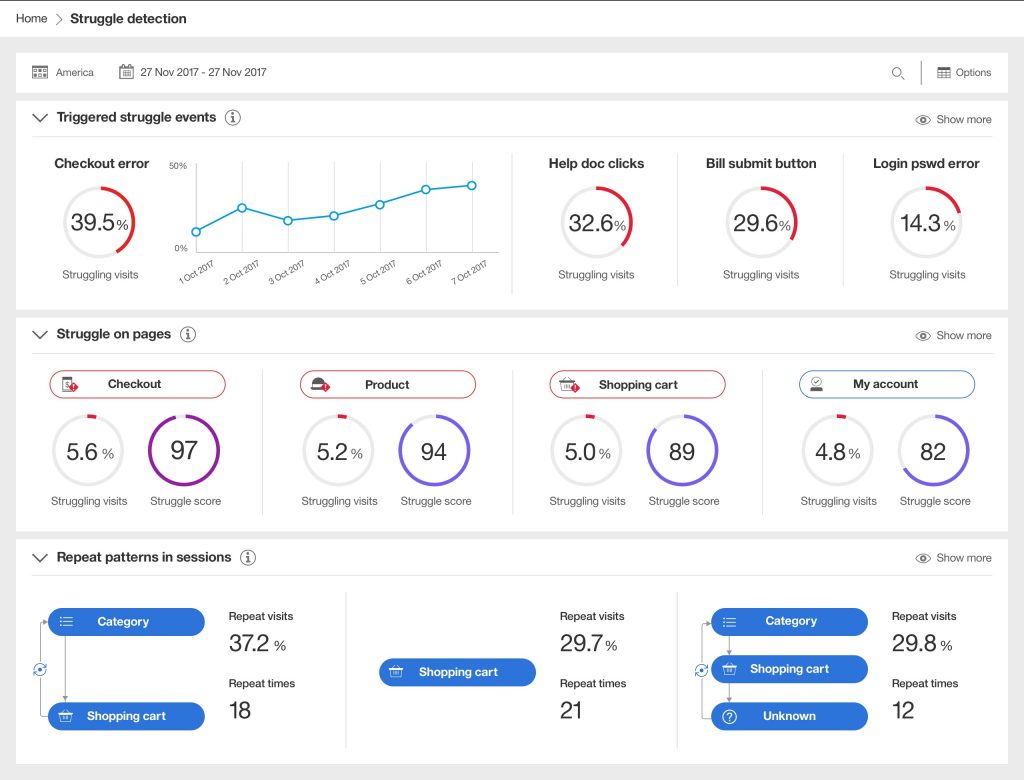
Task: Select the Struggle detection breadcrumb item
Action: [128, 19]
